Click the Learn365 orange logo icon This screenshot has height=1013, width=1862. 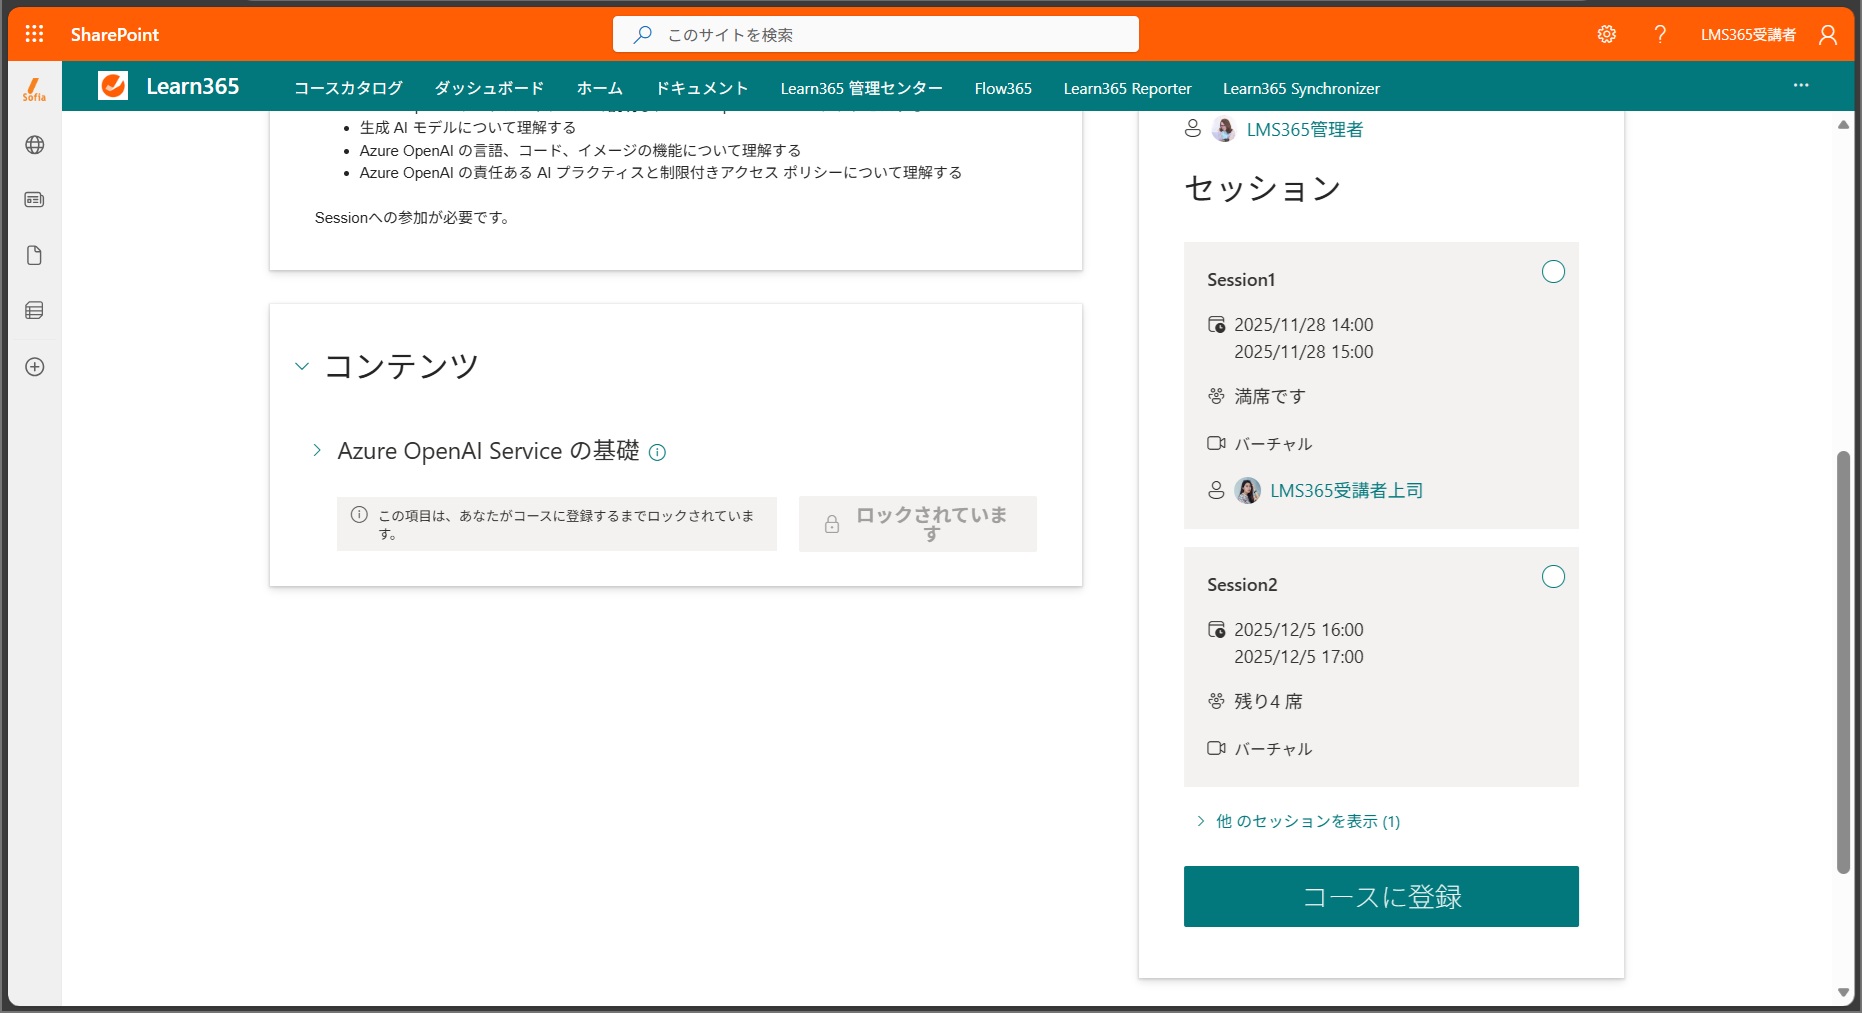coord(113,86)
